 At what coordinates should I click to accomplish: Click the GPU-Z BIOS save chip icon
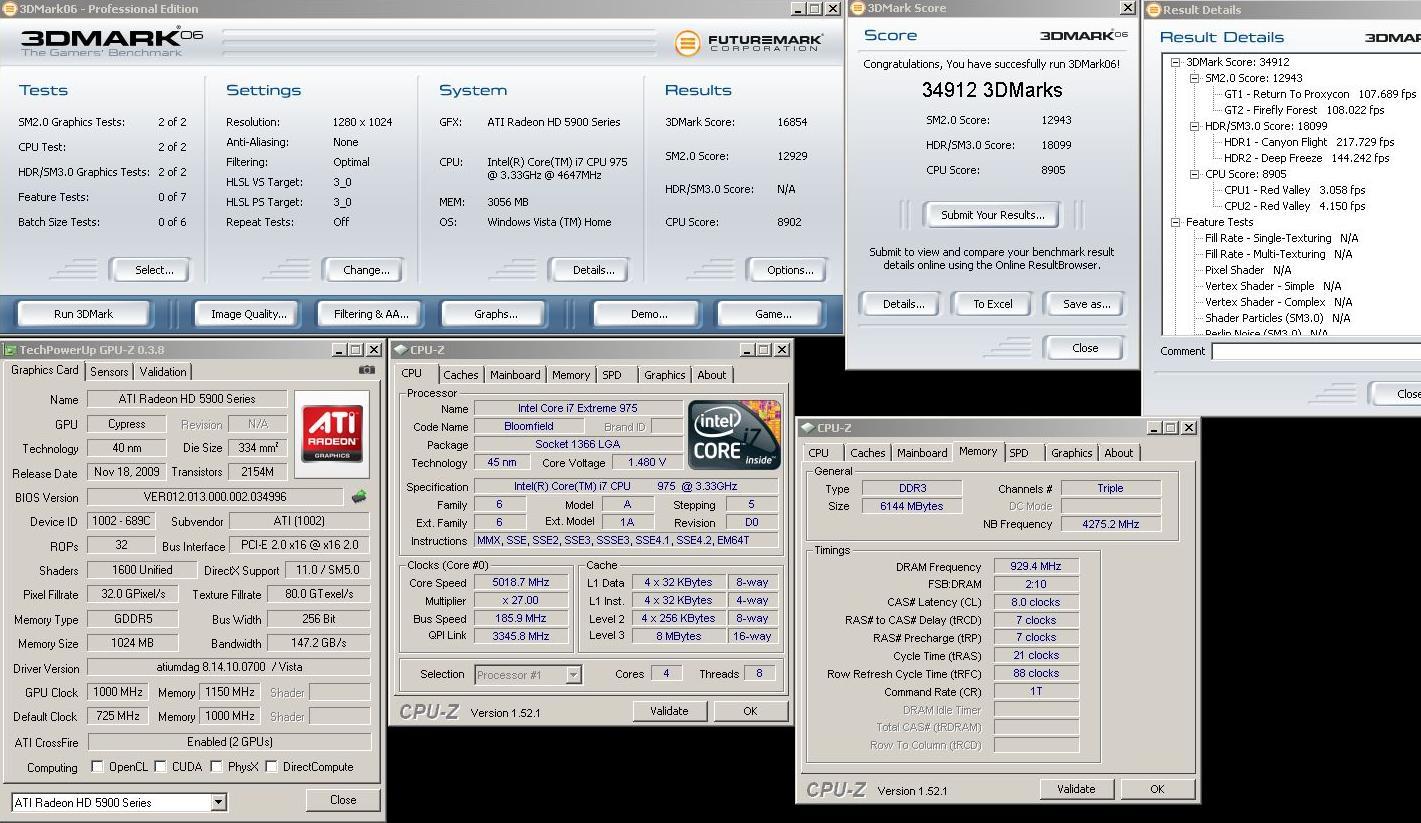pos(358,497)
